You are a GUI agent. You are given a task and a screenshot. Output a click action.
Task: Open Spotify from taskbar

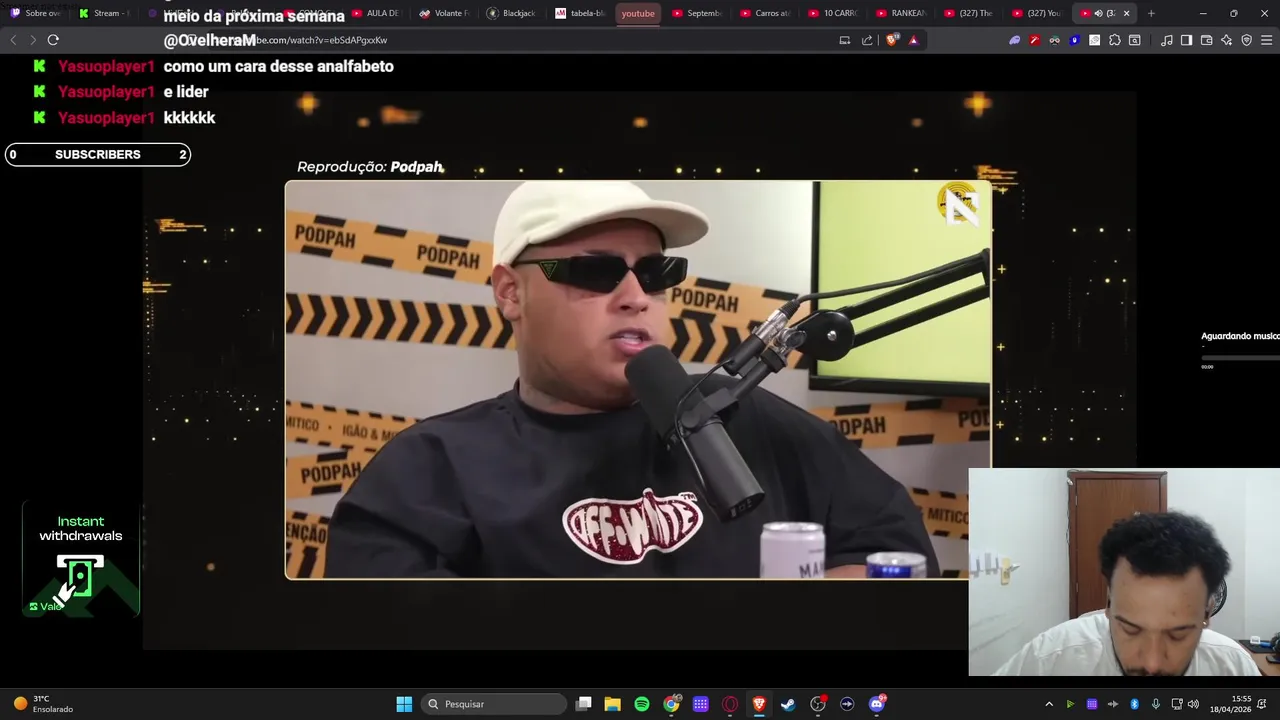click(642, 704)
